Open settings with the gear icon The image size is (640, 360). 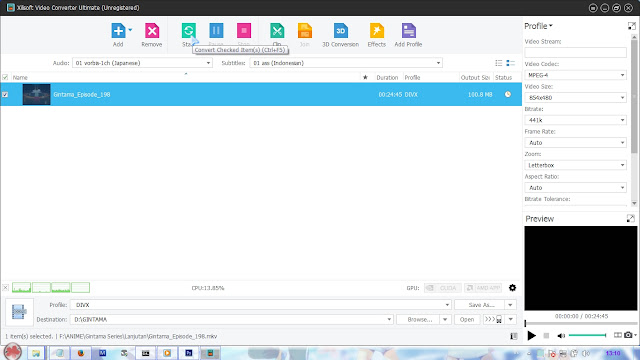tap(512, 288)
